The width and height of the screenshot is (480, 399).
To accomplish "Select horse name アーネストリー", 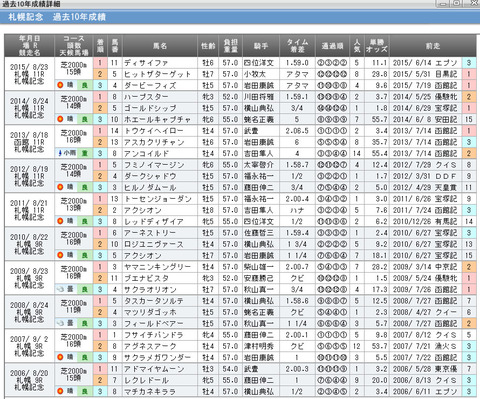I will 150,233.
